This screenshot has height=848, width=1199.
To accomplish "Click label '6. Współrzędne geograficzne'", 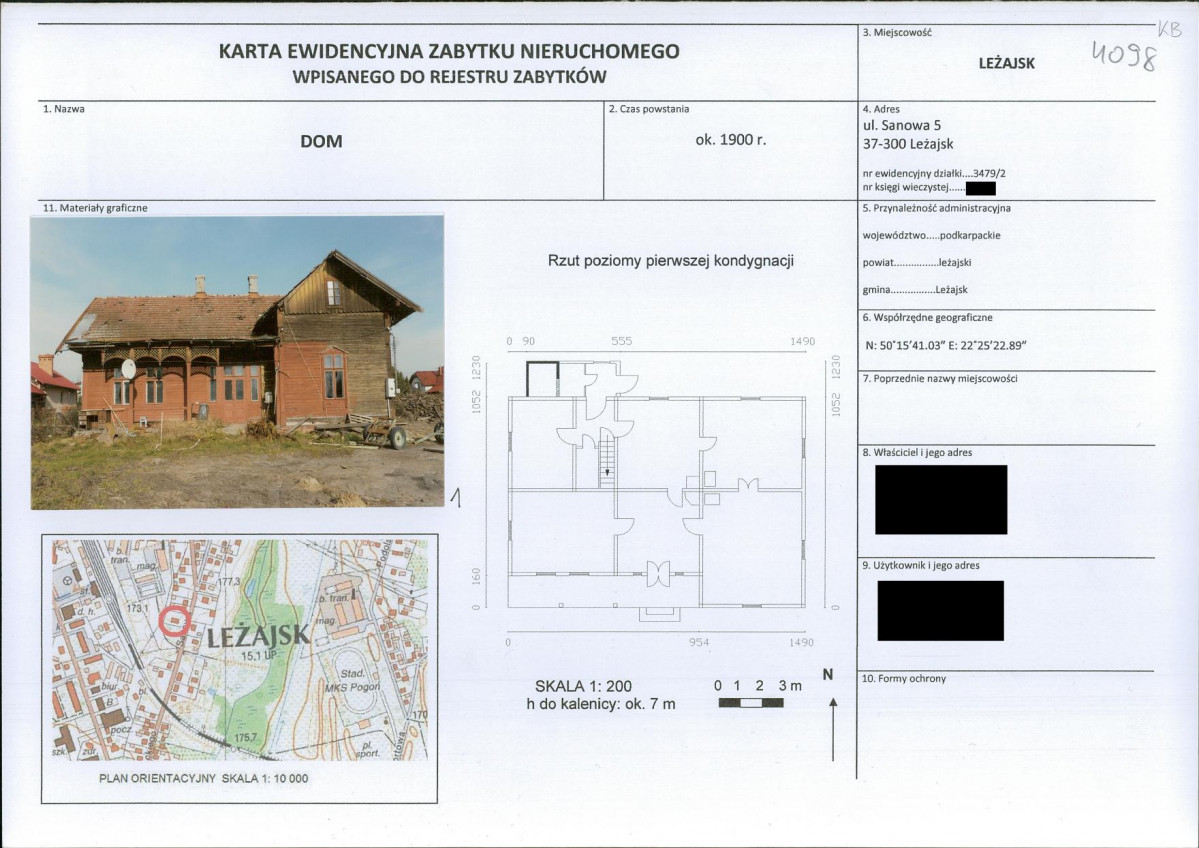I will coord(928,317).
